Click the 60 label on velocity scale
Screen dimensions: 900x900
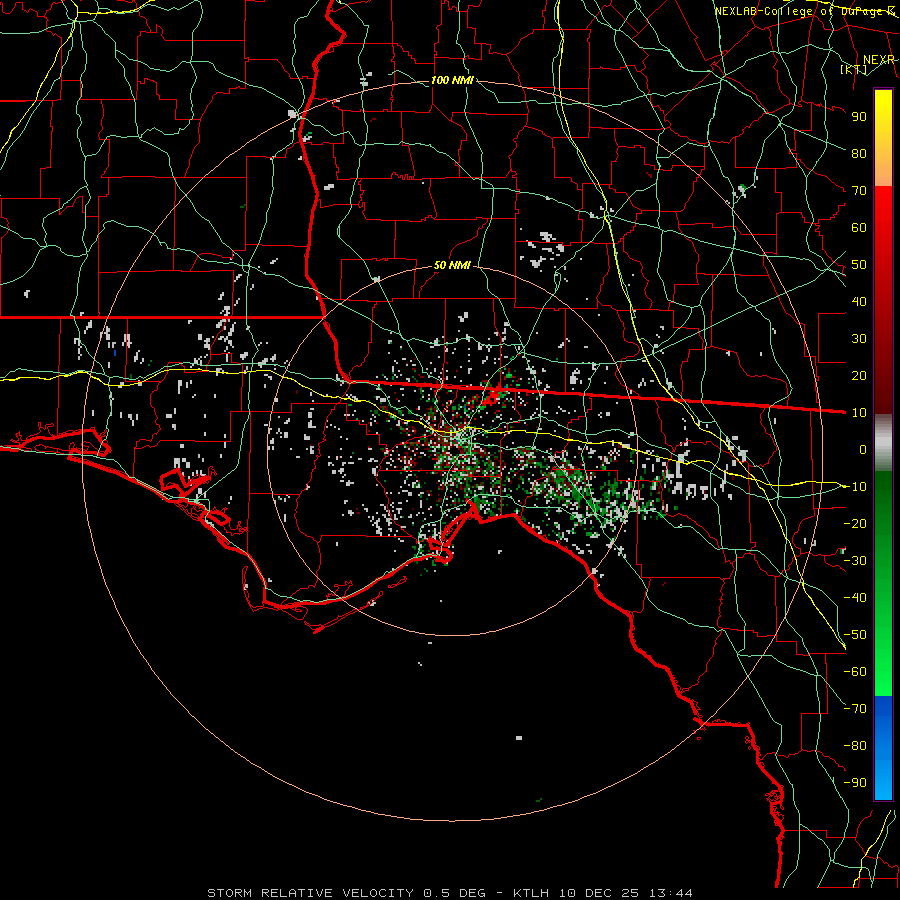click(x=859, y=227)
